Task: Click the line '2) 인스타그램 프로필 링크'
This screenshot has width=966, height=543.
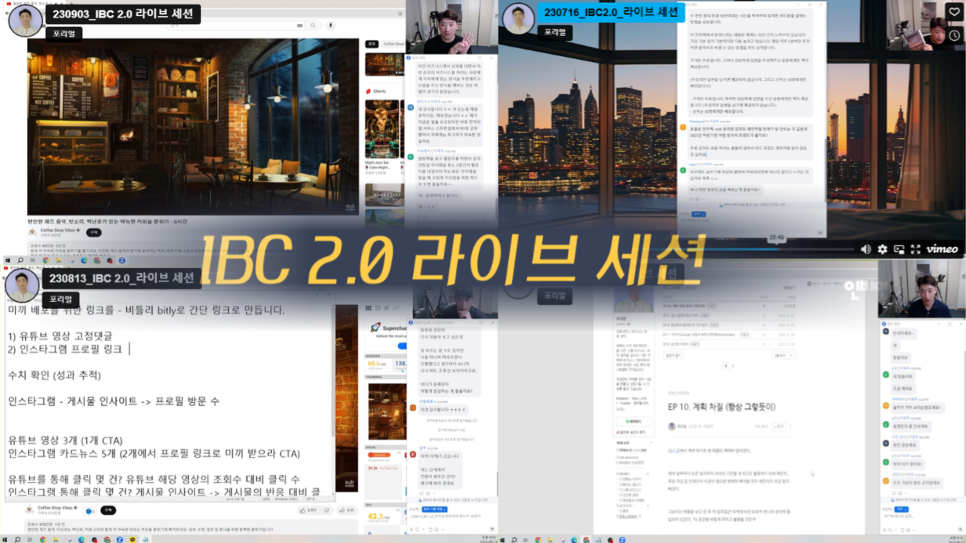Action: (65, 349)
